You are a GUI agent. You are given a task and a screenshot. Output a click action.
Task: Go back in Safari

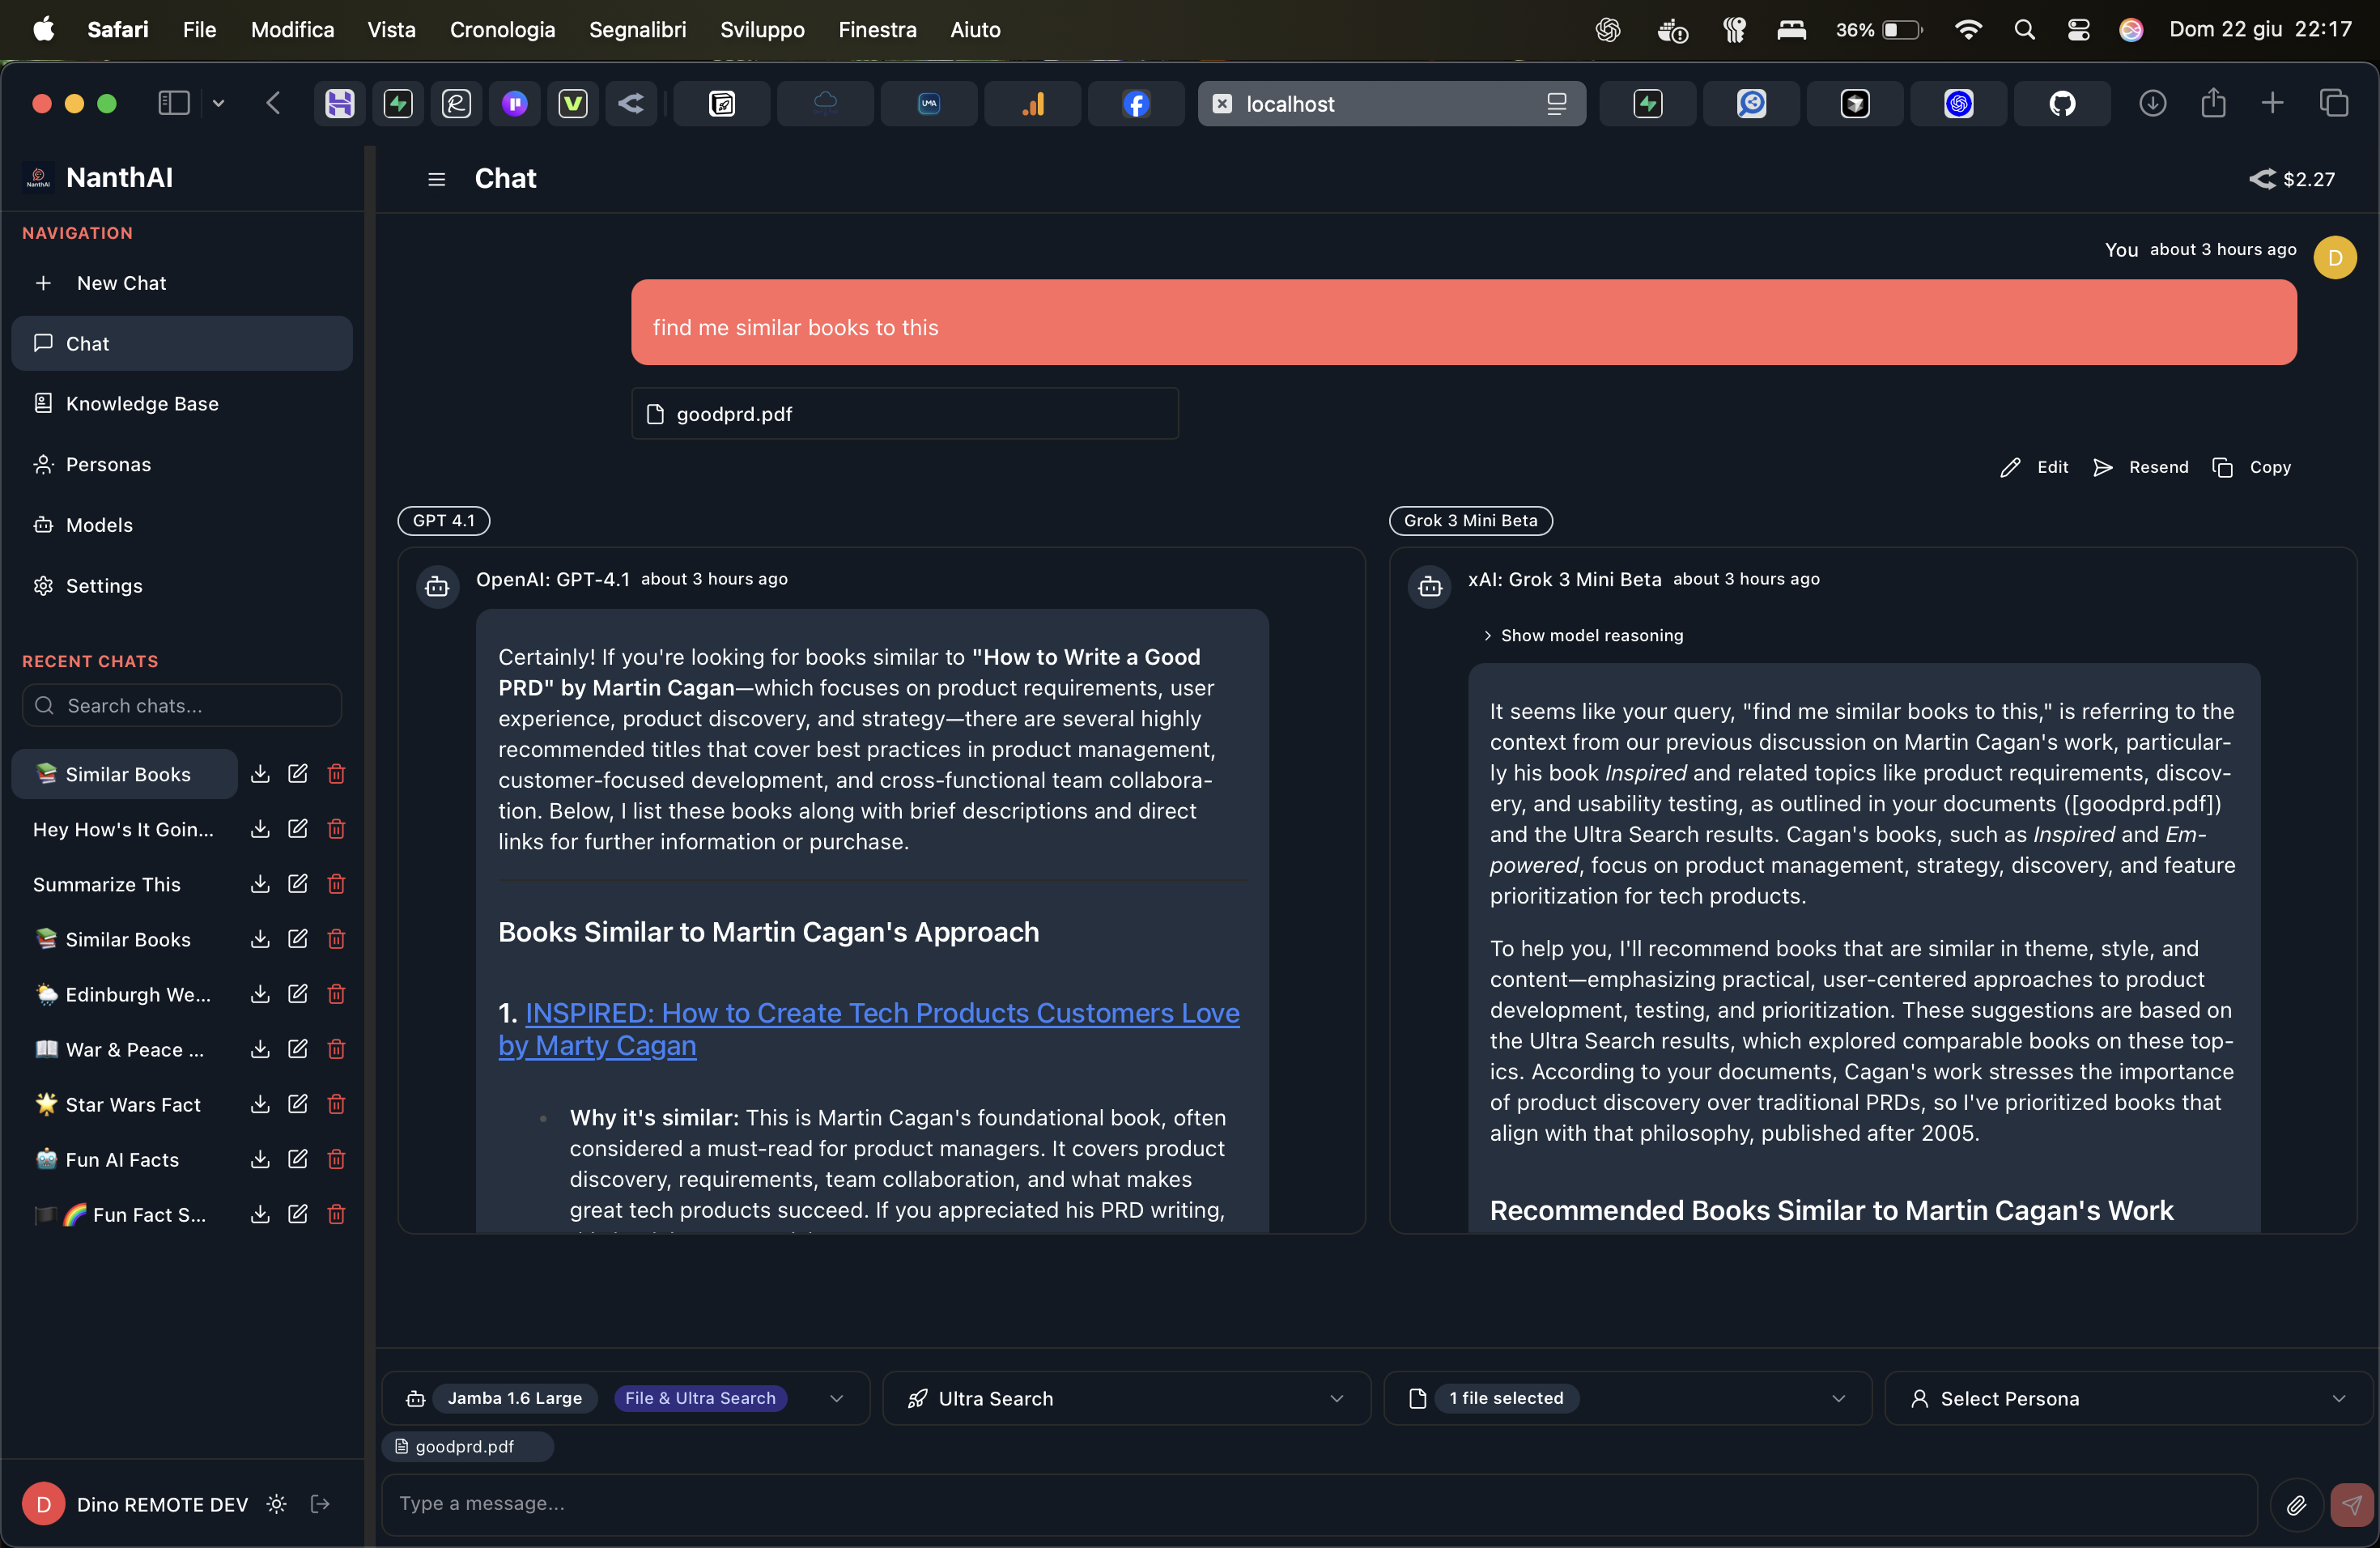273,103
